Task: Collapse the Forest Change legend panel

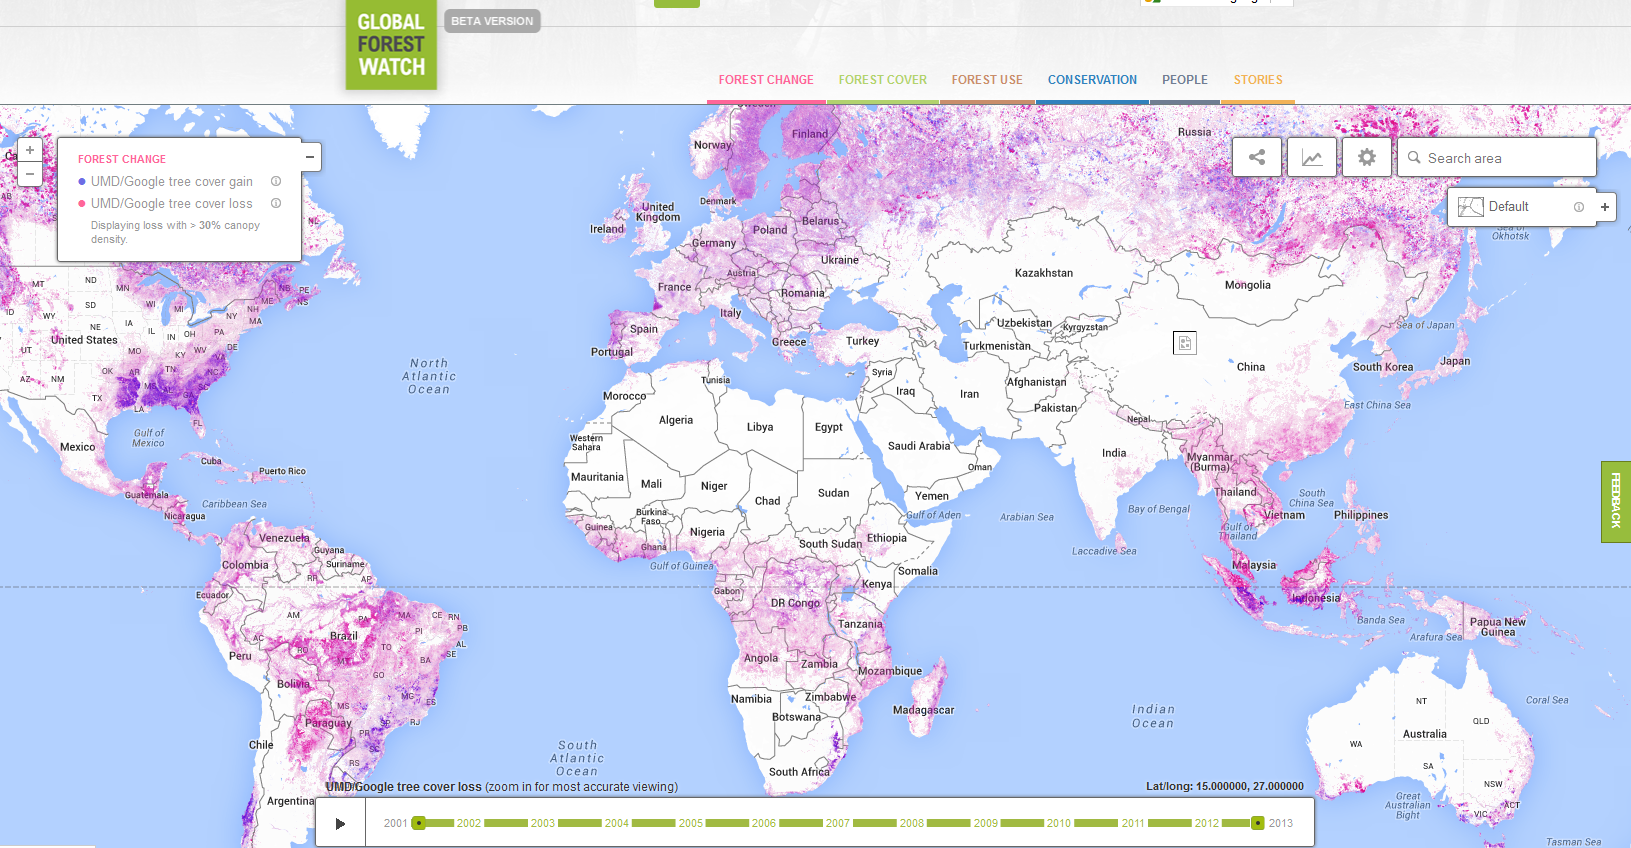Action: click(310, 157)
